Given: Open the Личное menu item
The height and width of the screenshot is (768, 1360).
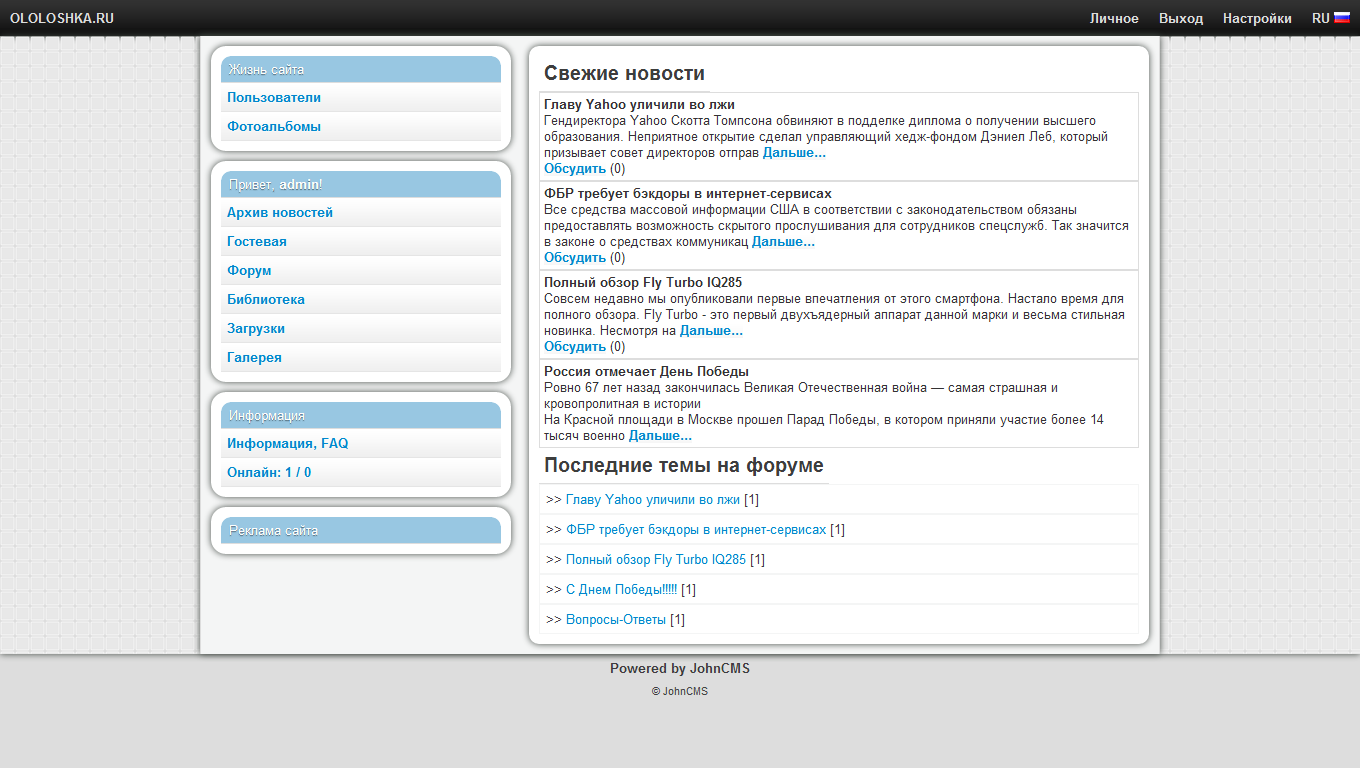Looking at the screenshot, I should click(x=1113, y=18).
